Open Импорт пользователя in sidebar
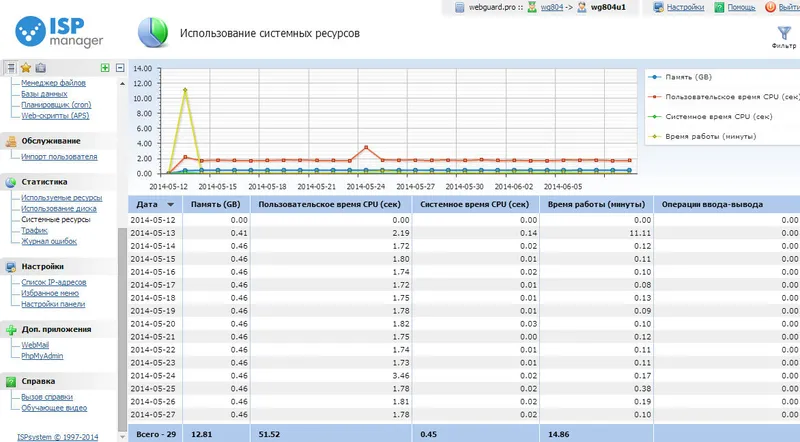Screen dimensions: 800x442 (59, 157)
